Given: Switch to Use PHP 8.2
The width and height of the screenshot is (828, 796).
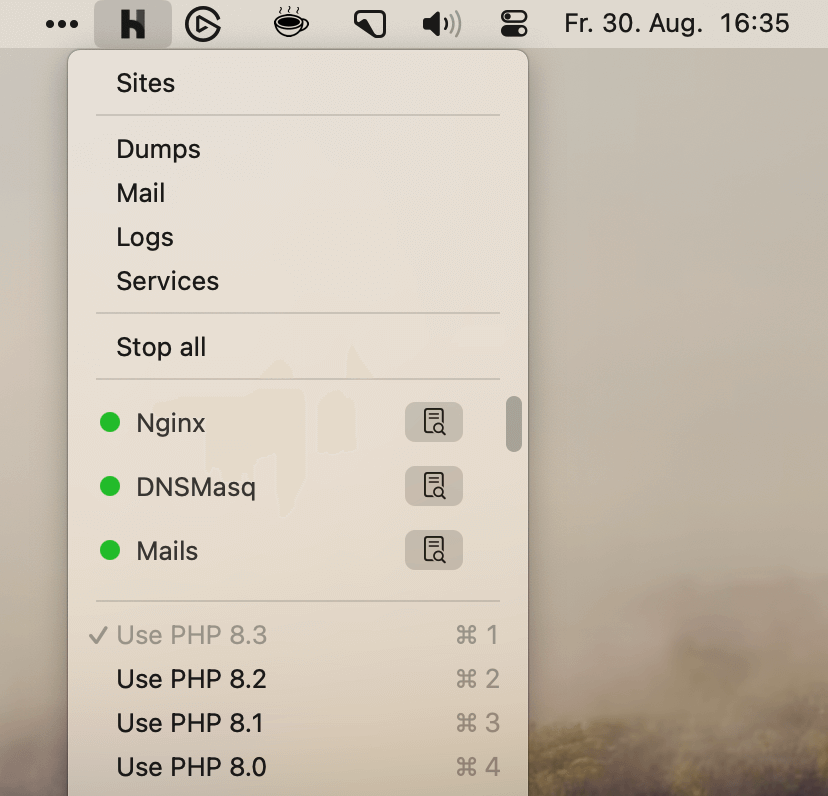Looking at the screenshot, I should (298, 679).
